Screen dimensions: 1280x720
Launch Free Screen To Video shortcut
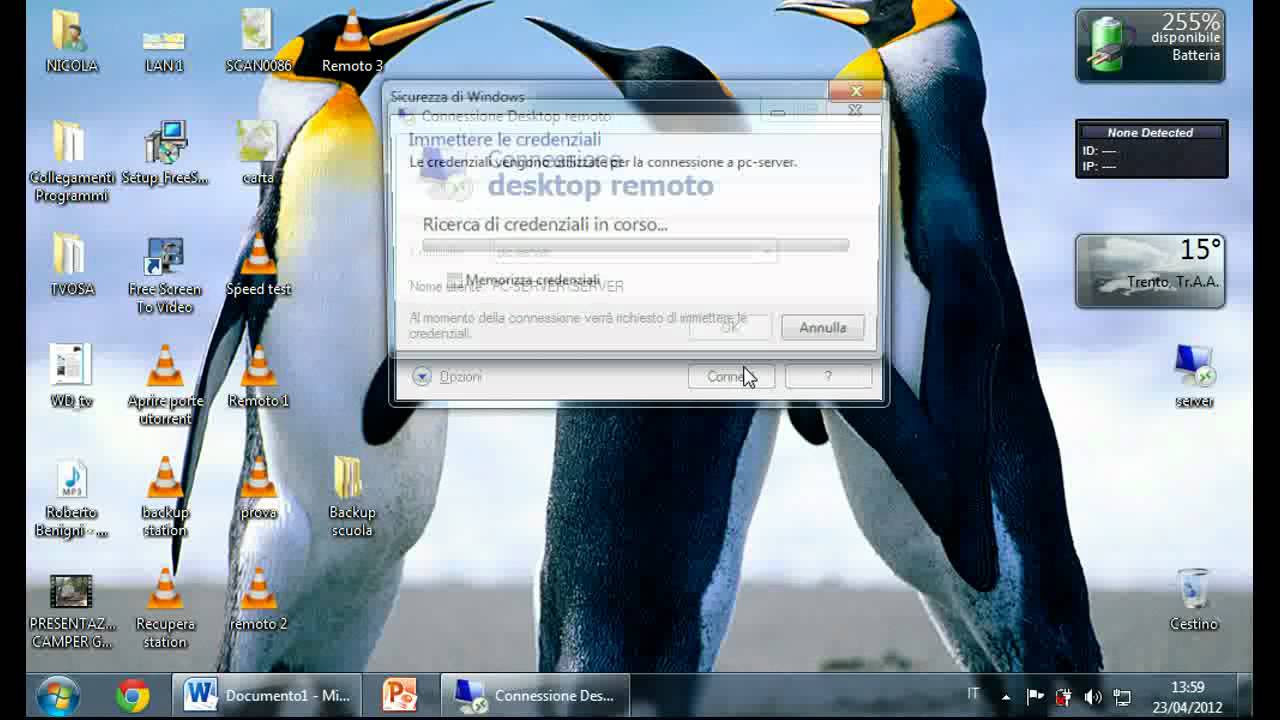coord(165,275)
